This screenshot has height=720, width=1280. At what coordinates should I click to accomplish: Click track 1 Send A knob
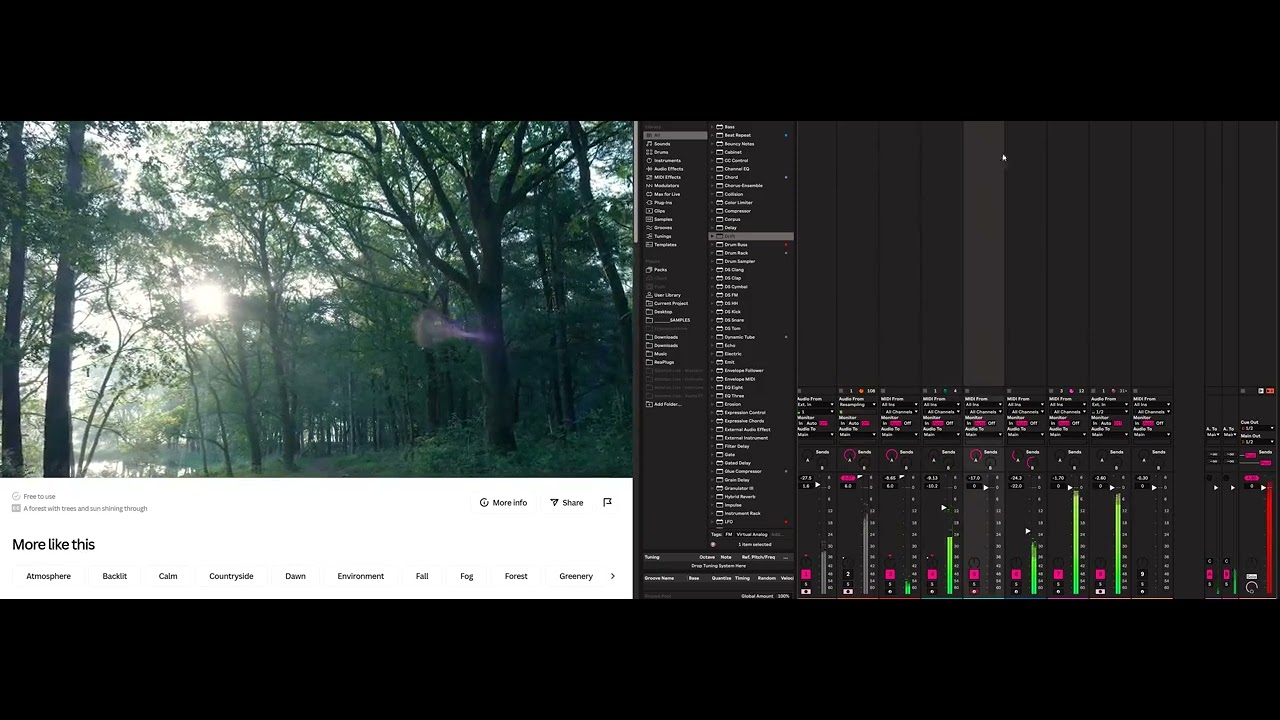click(808, 456)
